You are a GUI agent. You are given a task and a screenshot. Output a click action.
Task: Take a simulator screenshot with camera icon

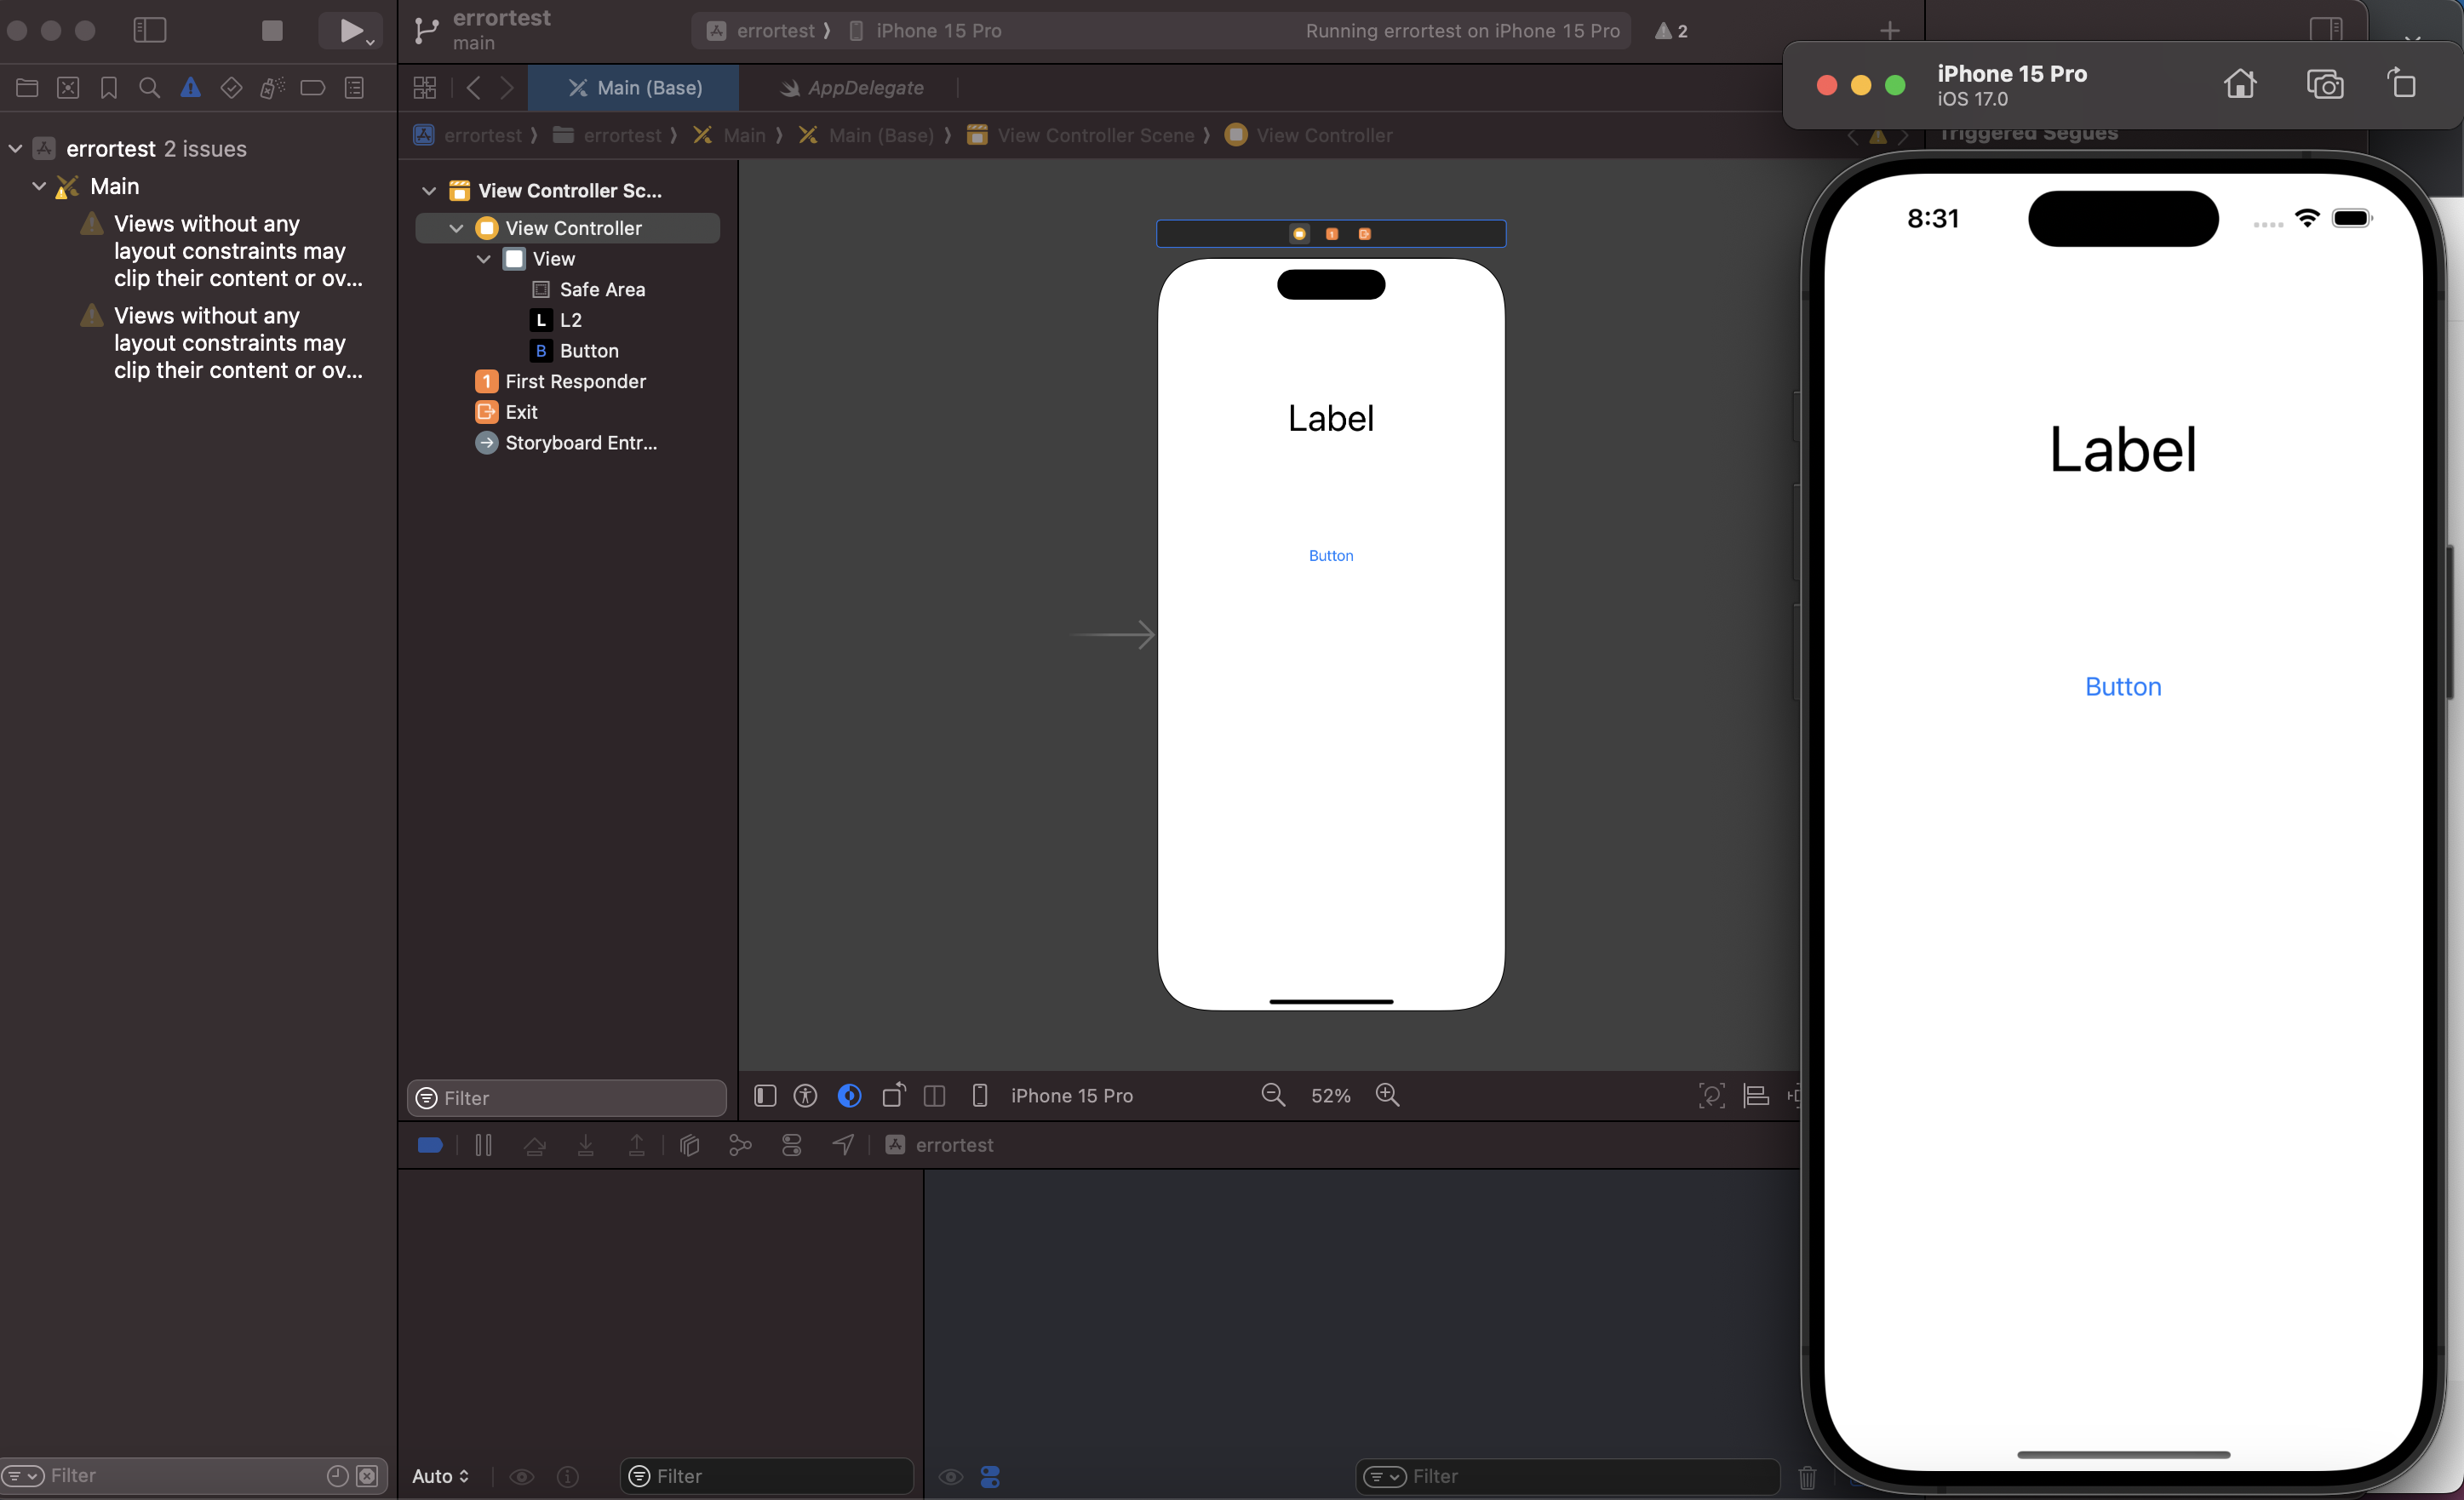point(2324,84)
